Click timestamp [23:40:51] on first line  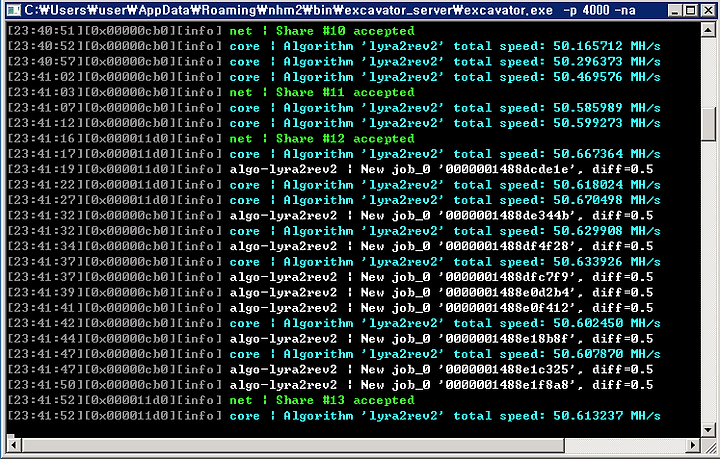(x=46, y=31)
